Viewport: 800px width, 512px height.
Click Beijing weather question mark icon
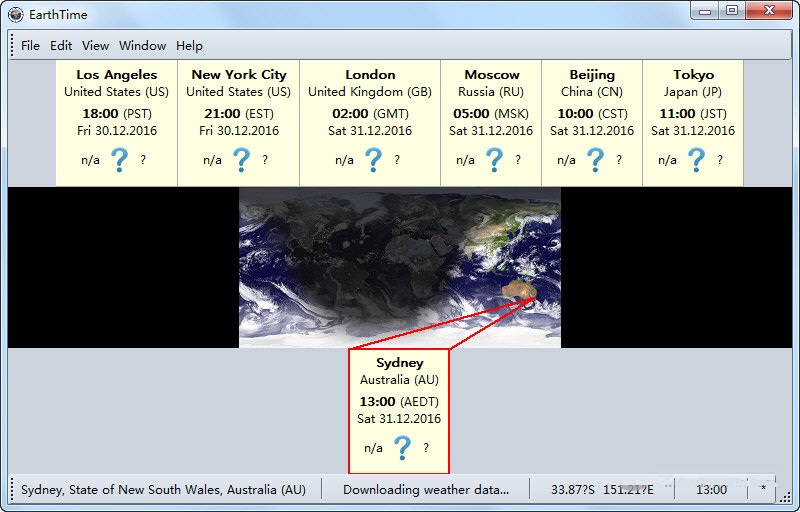[x=595, y=160]
